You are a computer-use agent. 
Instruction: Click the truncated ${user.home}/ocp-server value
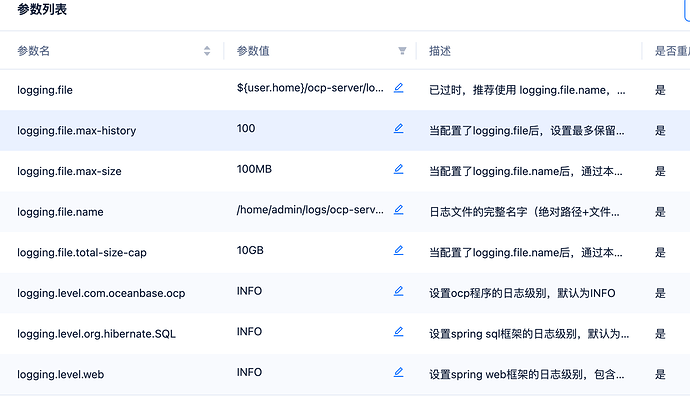[310, 88]
